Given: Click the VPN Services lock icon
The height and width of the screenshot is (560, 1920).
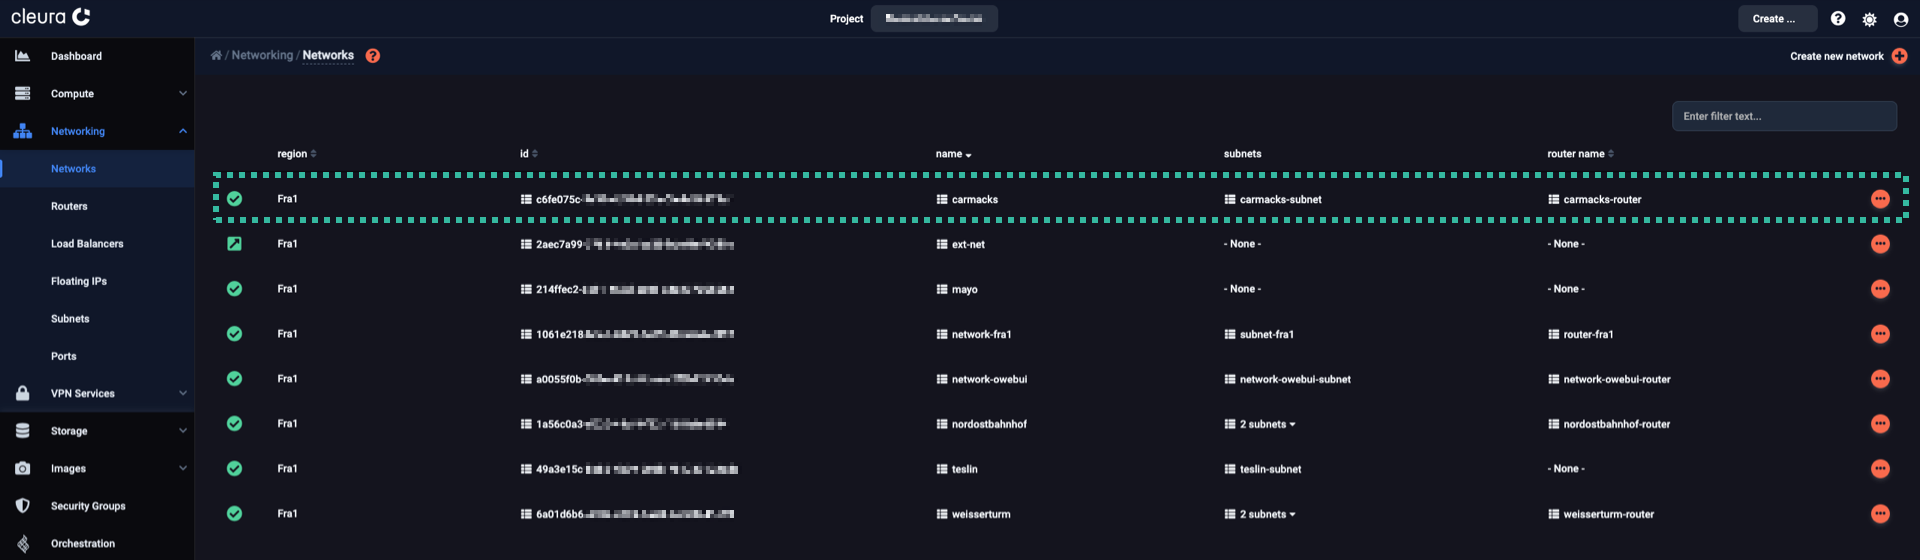Looking at the screenshot, I should point(22,394).
